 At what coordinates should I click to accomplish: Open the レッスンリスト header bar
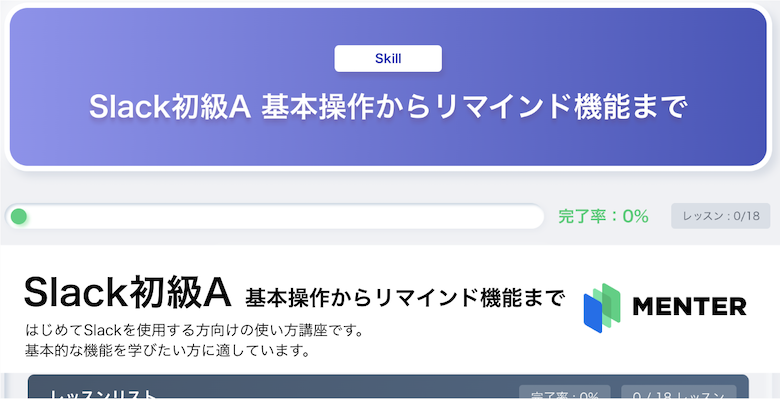pos(388,387)
